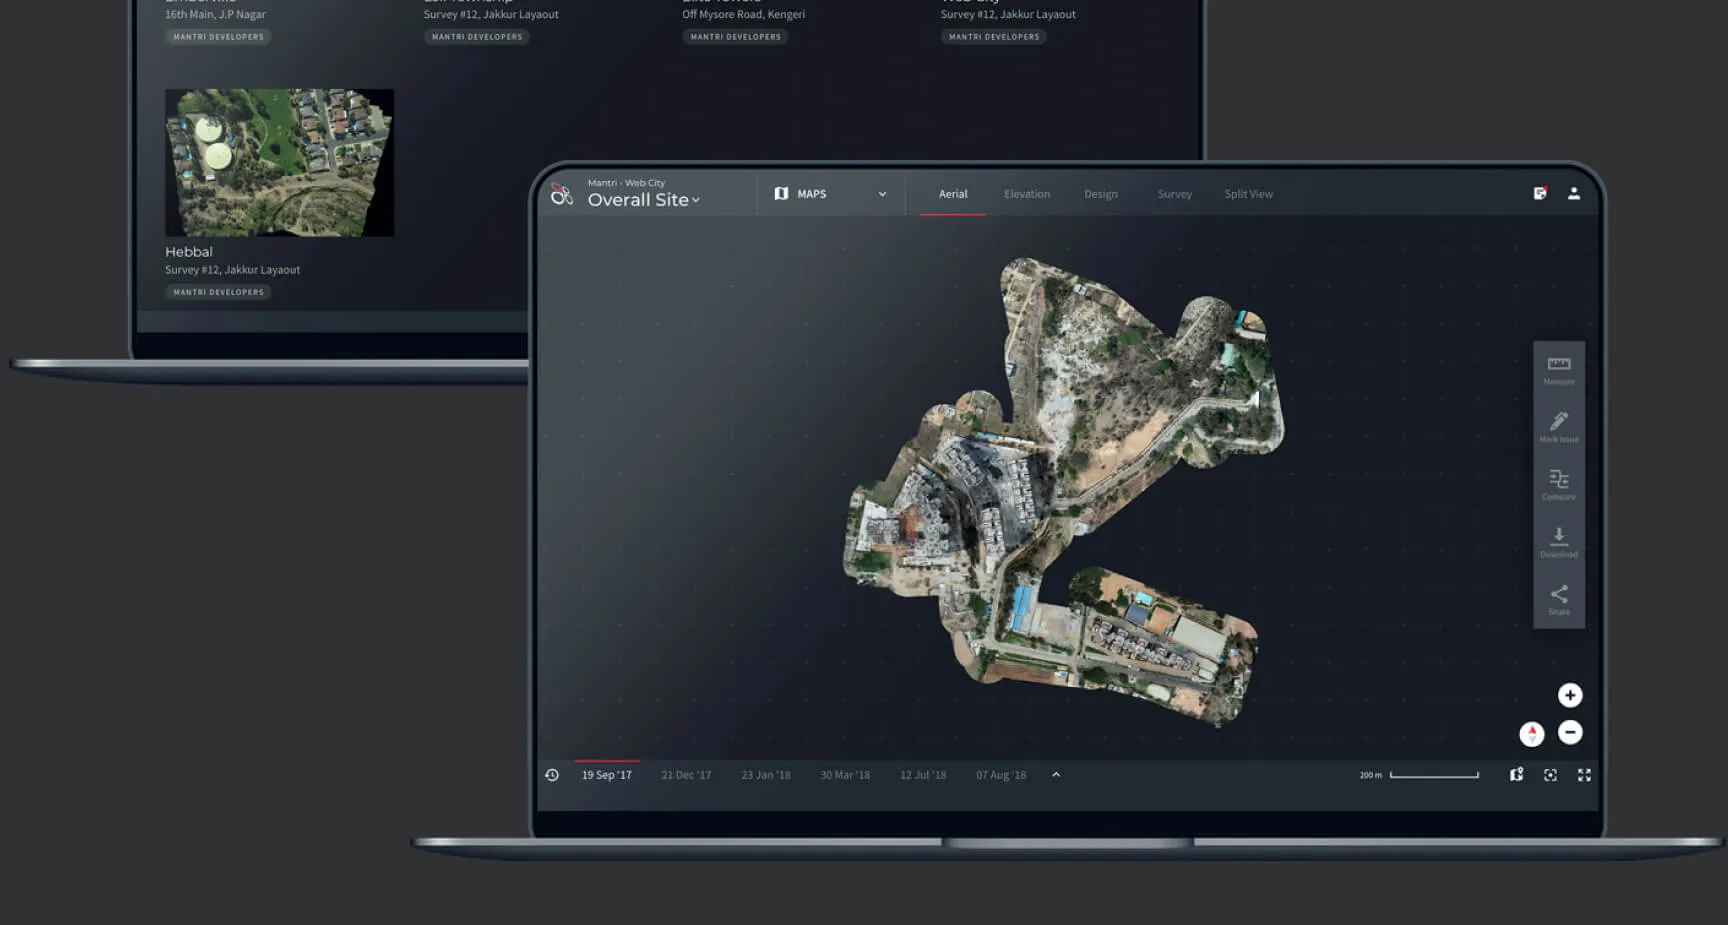This screenshot has height=925, width=1728.
Task: Expand the timeline dates with the up chevron
Action: [1056, 775]
